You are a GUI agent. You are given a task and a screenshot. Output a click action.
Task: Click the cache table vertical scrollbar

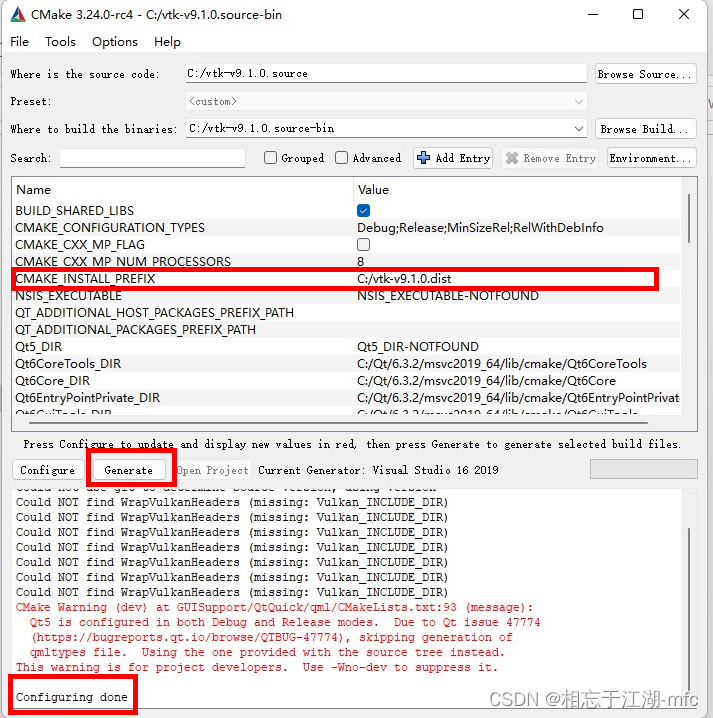click(x=688, y=219)
